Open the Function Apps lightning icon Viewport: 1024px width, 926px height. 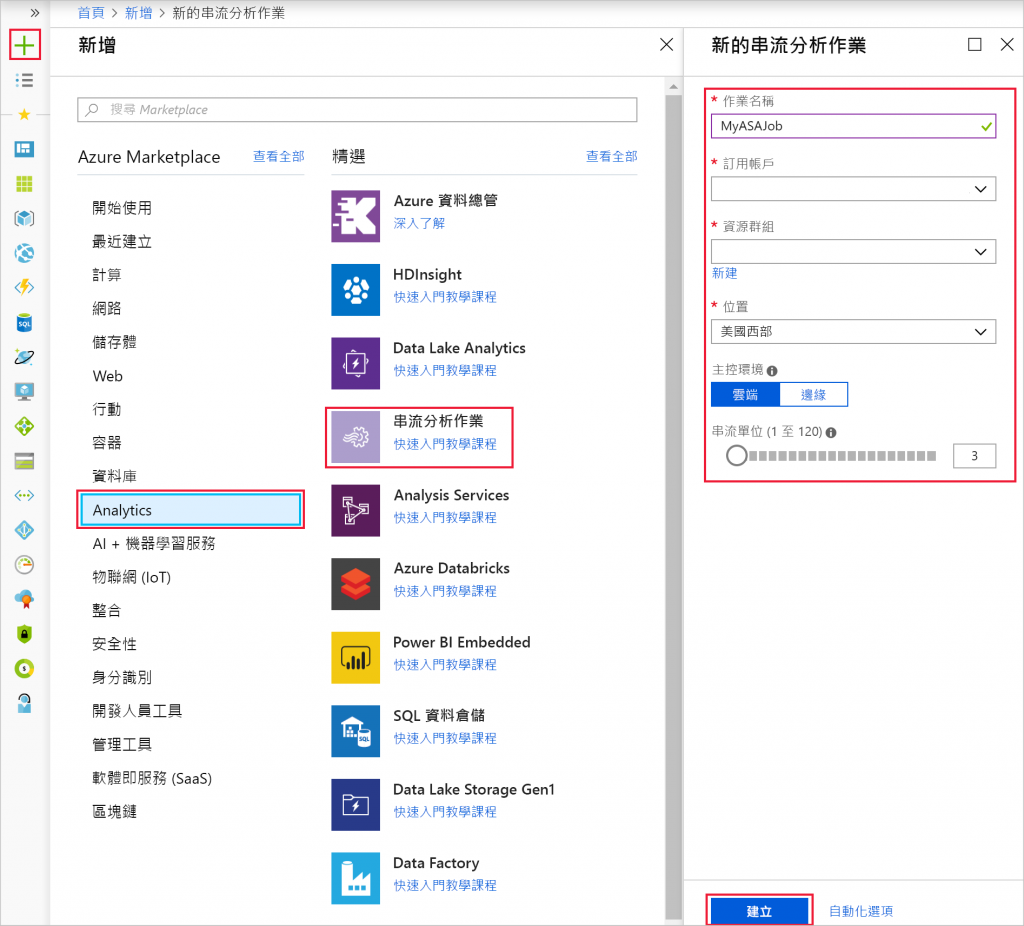[x=24, y=287]
